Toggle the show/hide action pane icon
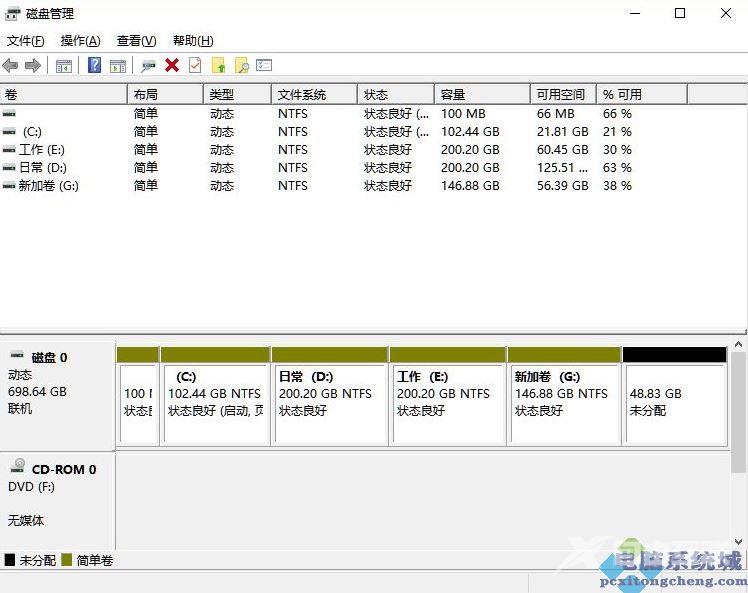The height and width of the screenshot is (593, 748). pos(118,66)
